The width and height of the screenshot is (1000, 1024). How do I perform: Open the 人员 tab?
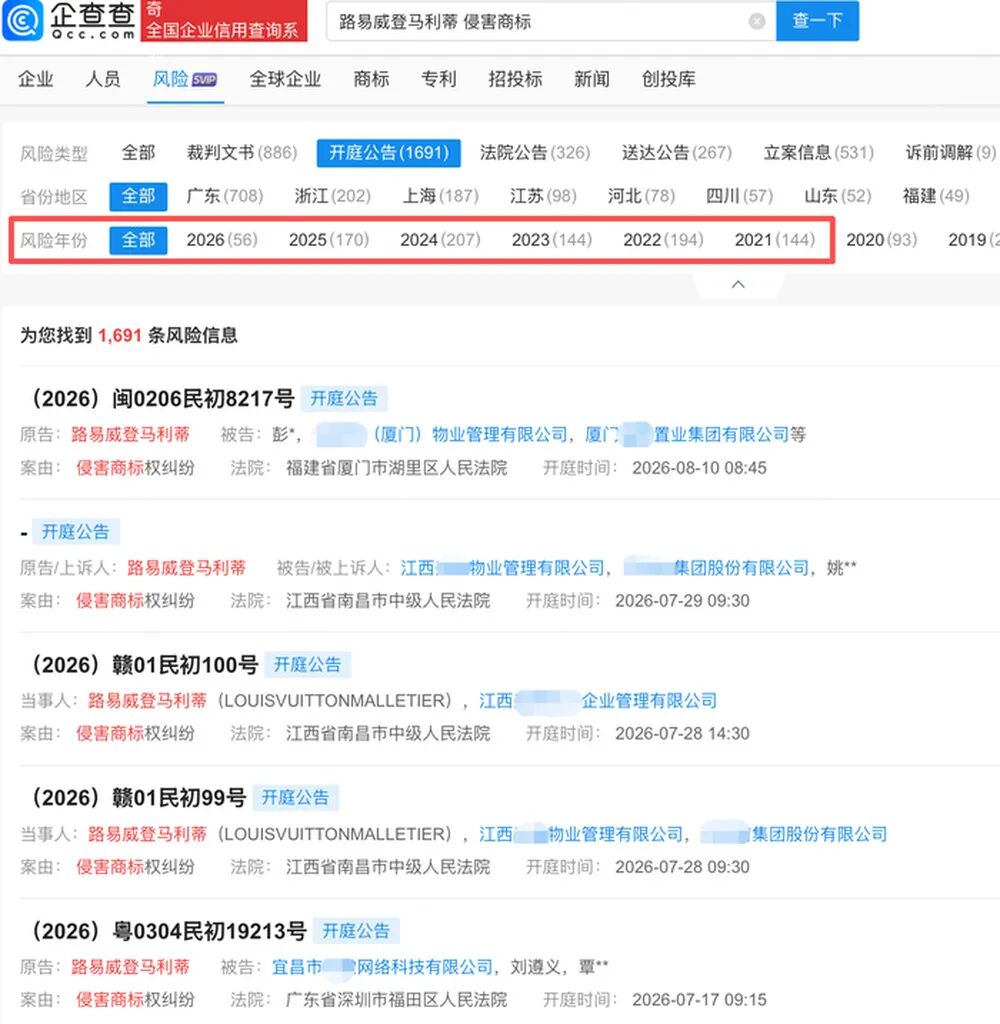click(103, 79)
